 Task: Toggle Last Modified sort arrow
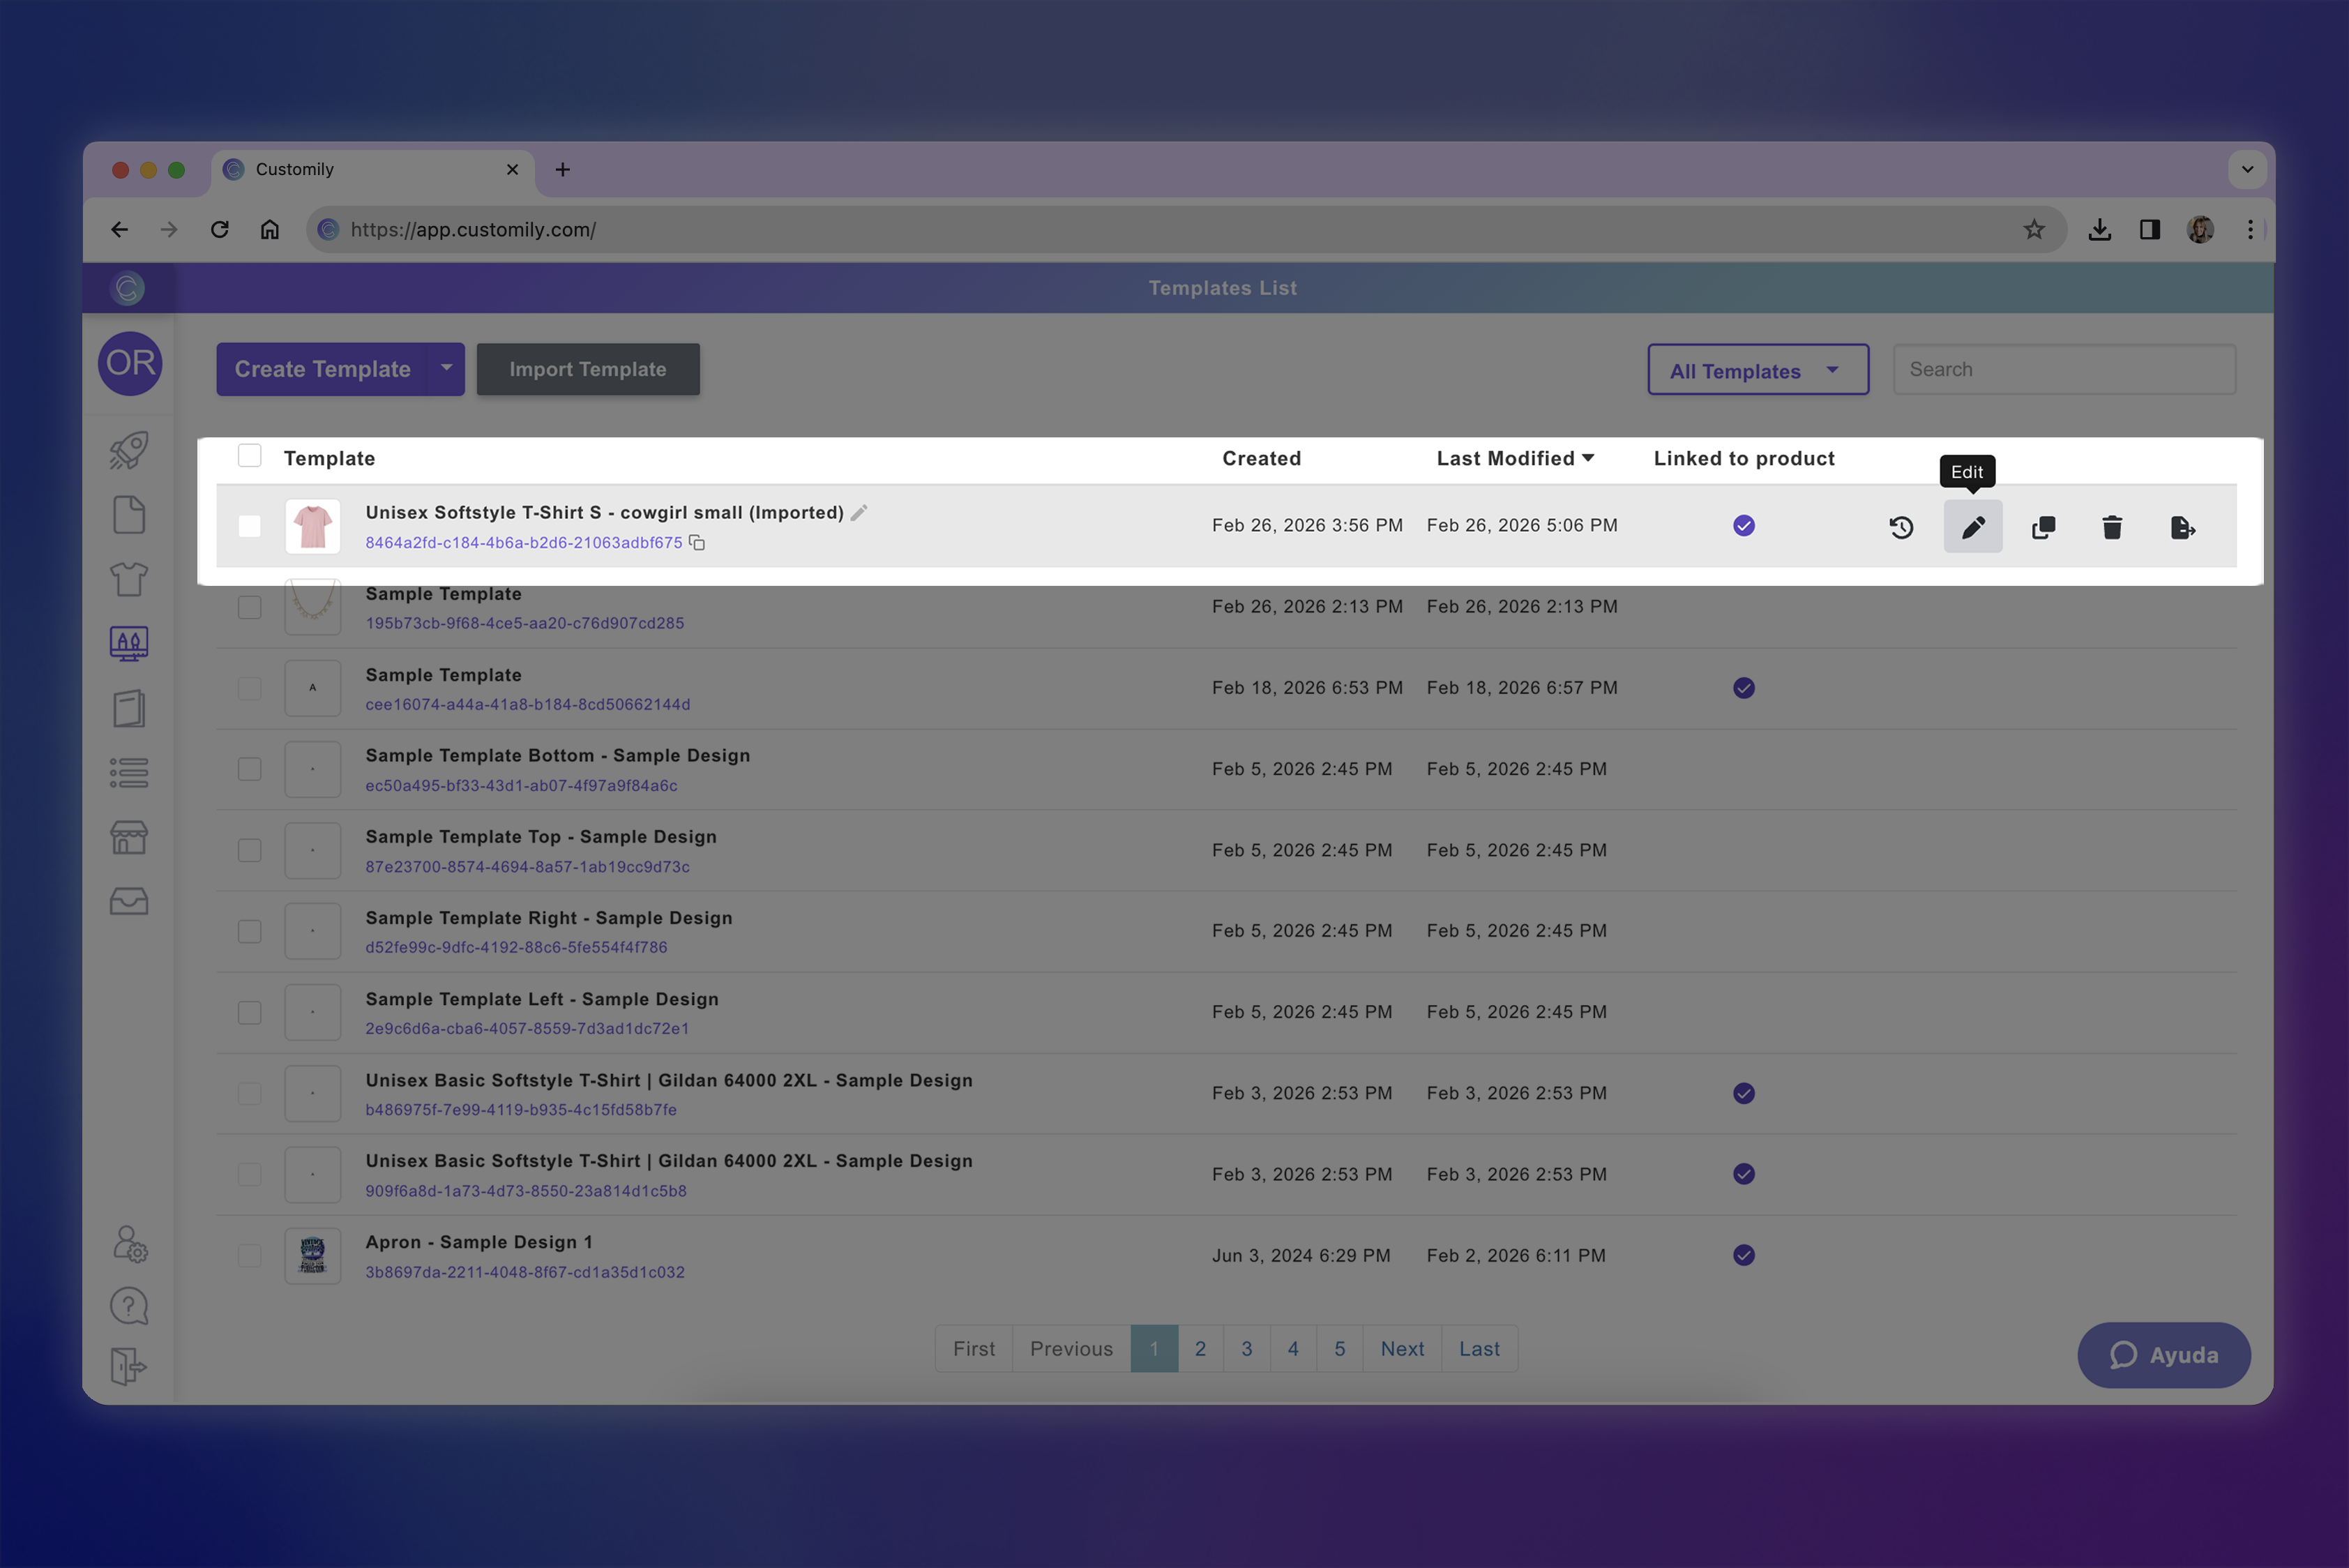[x=1588, y=458]
